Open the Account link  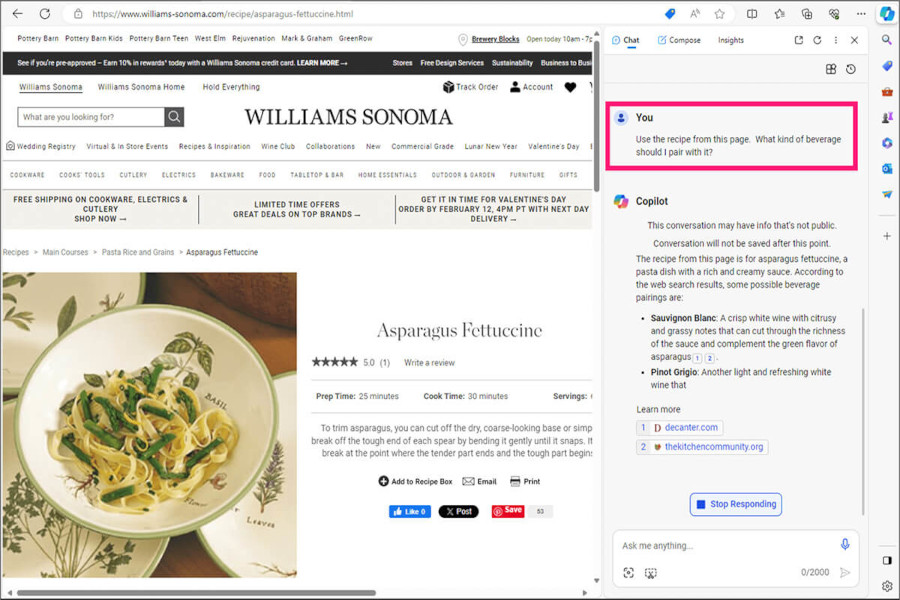click(x=531, y=87)
